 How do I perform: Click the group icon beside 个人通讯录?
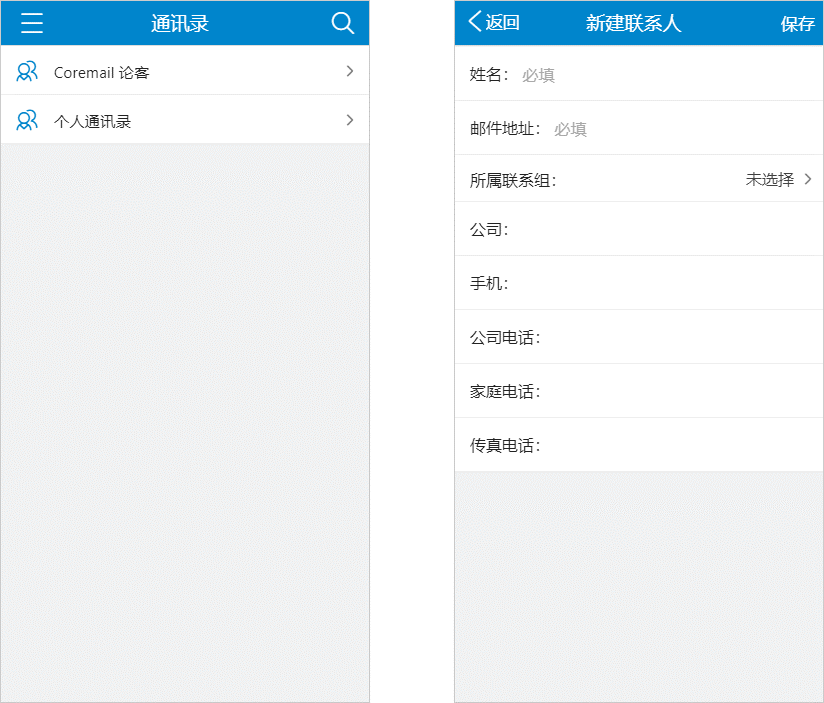[x=27, y=121]
